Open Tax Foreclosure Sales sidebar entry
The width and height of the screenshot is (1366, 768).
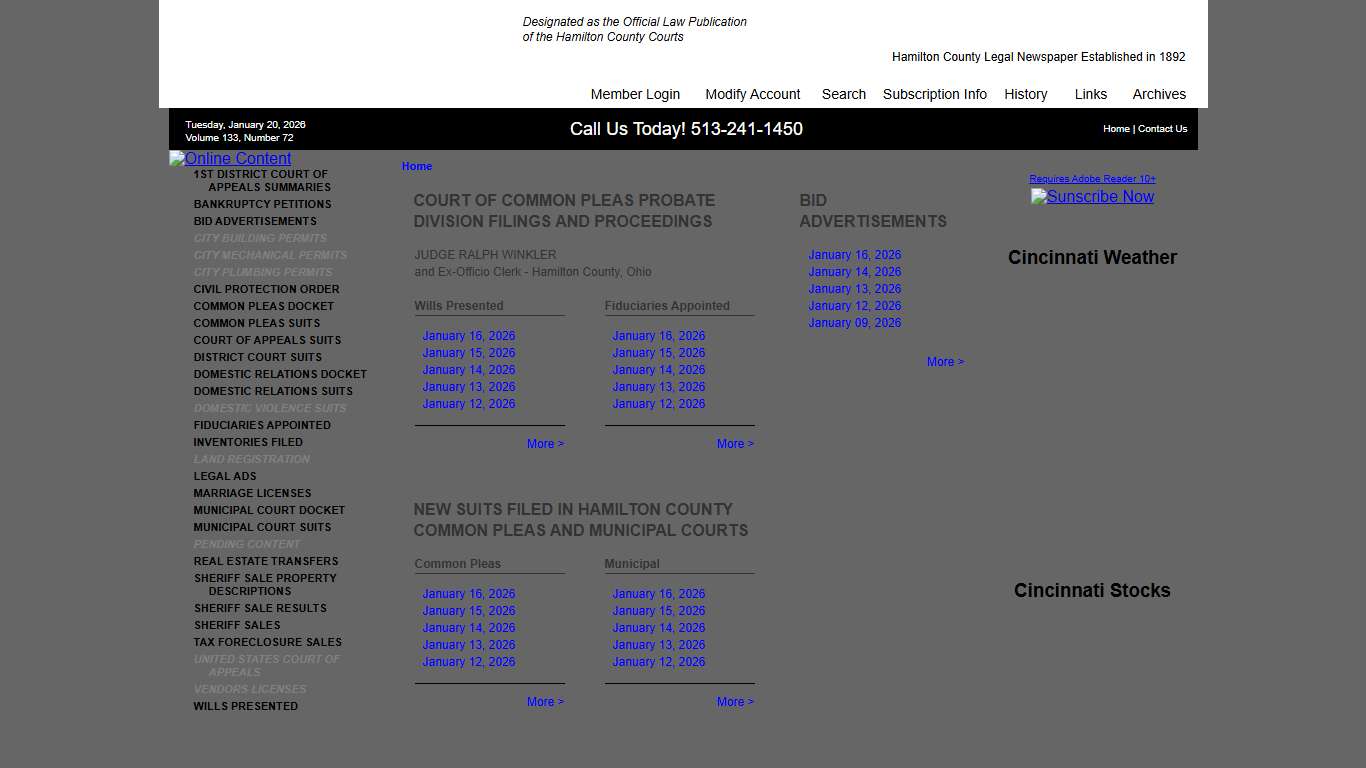point(267,642)
